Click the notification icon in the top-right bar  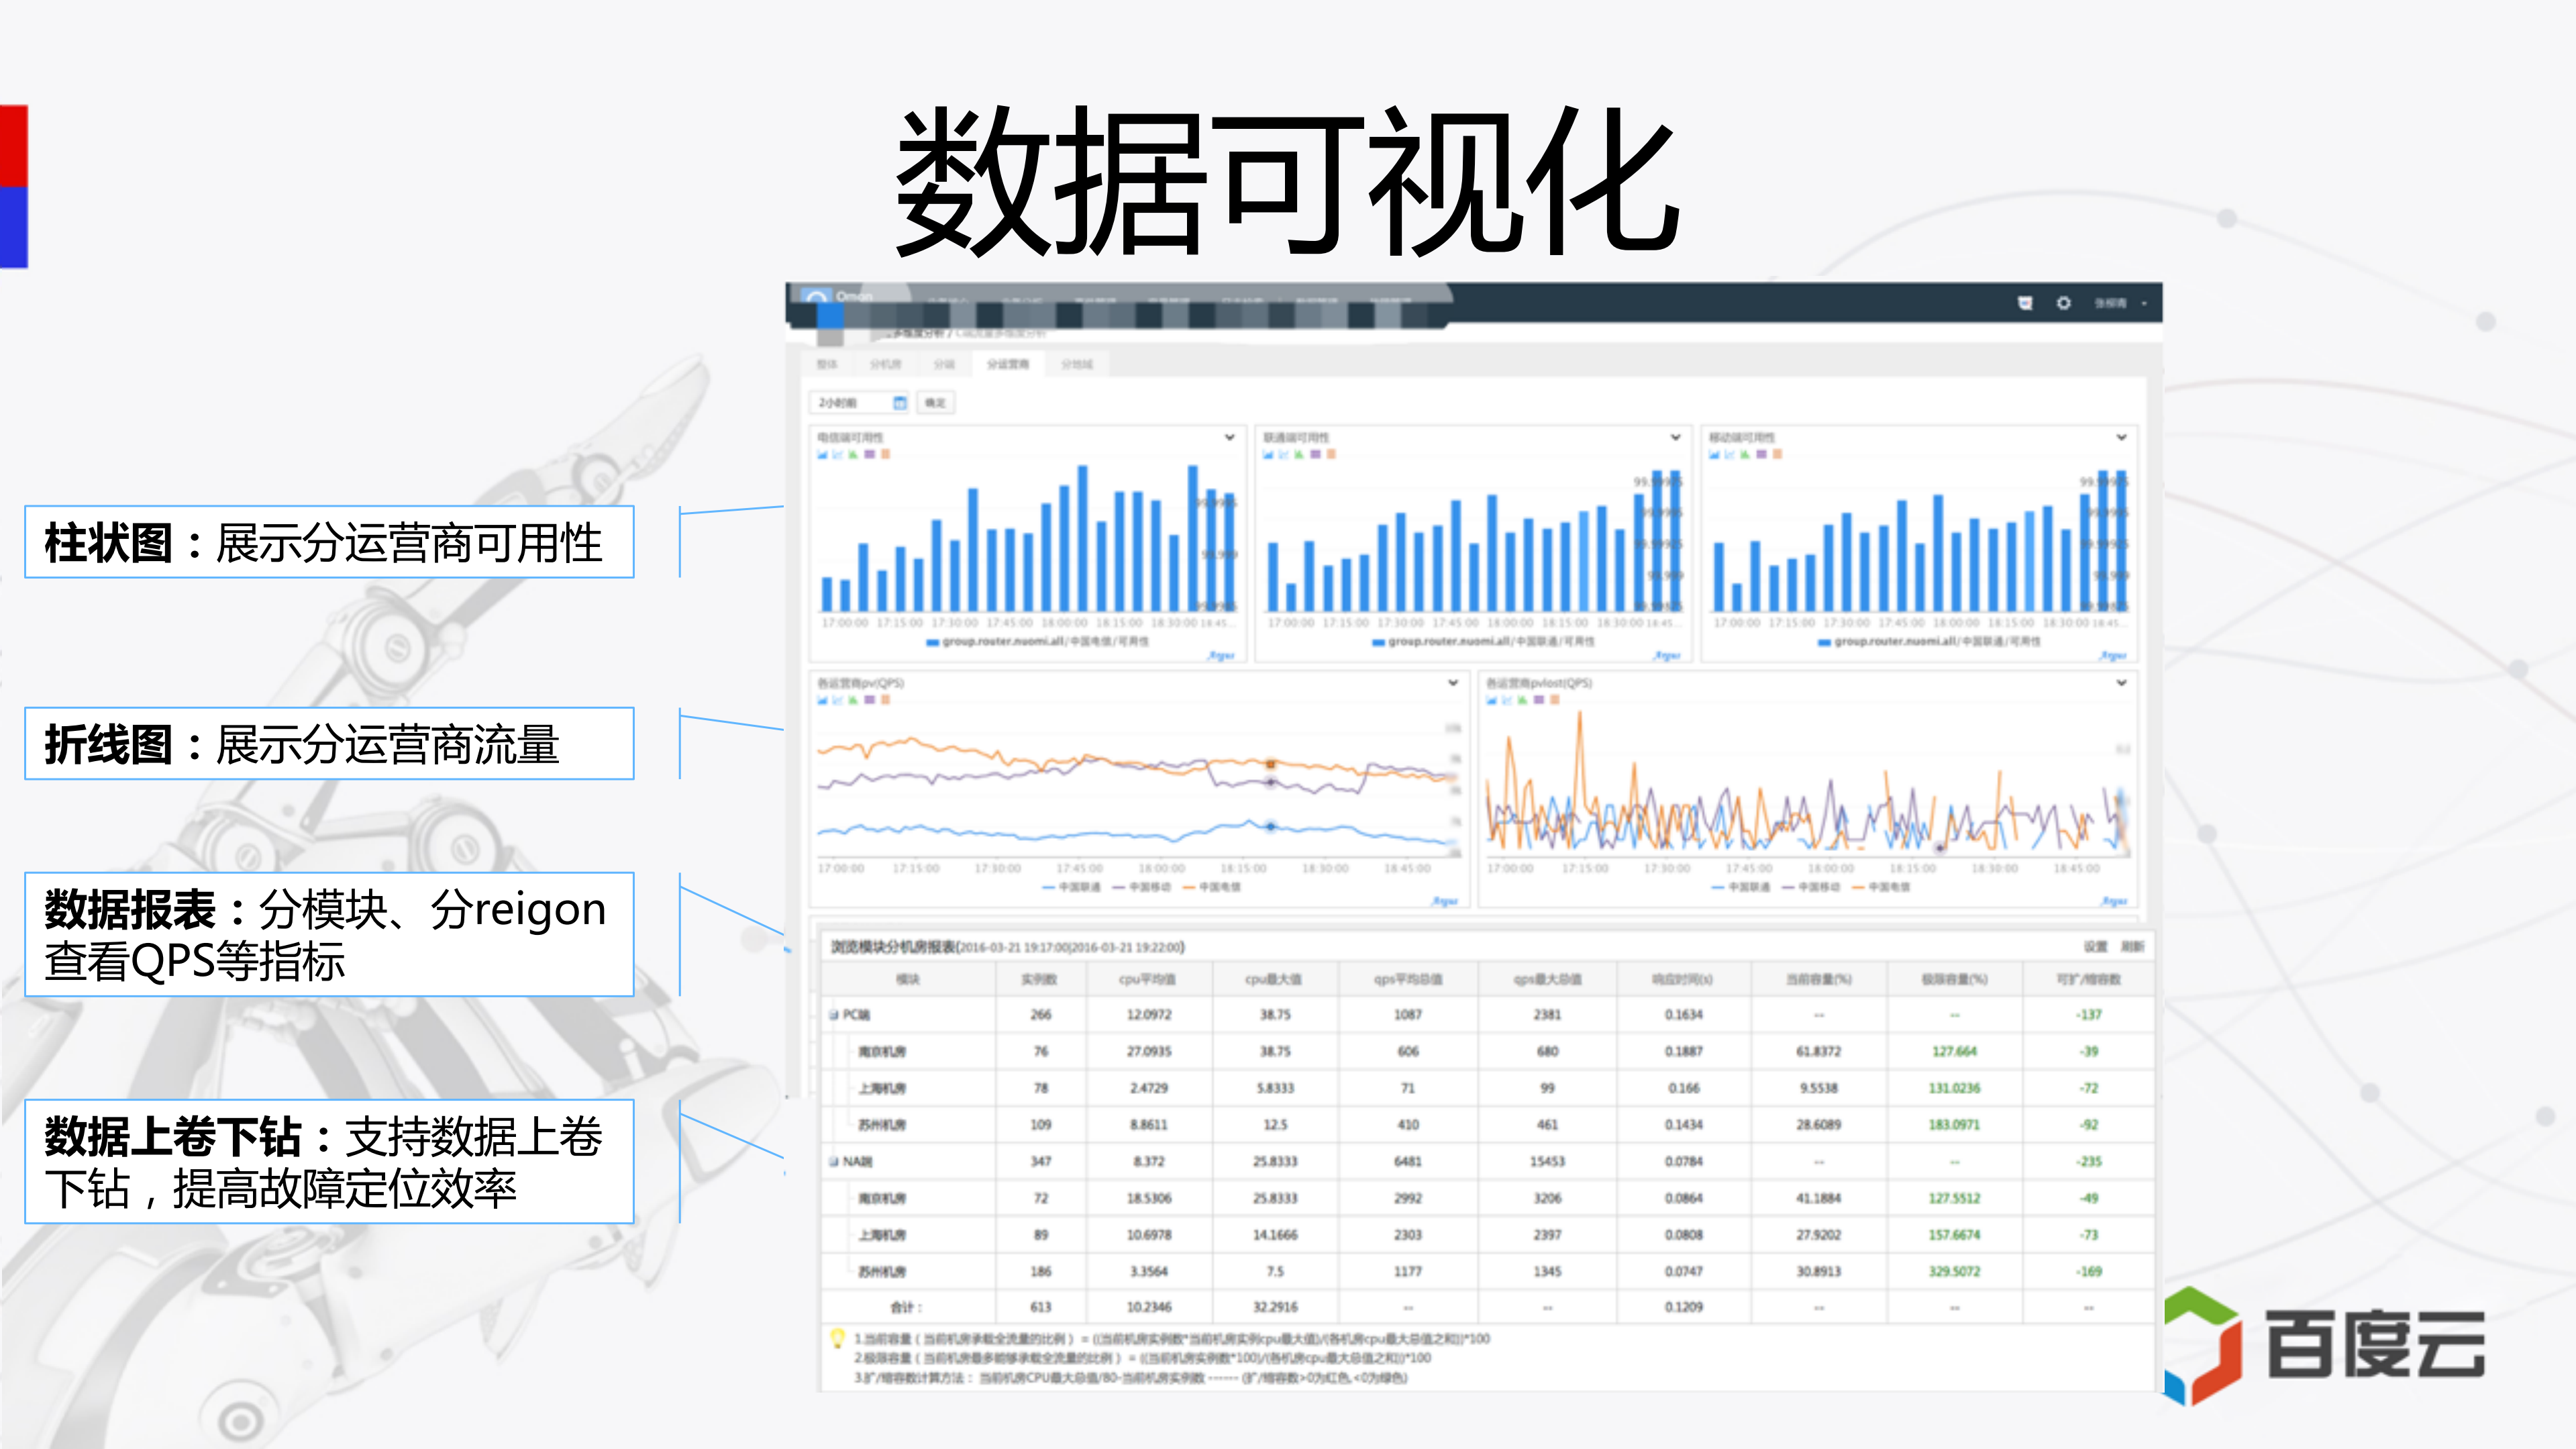[x=2025, y=303]
